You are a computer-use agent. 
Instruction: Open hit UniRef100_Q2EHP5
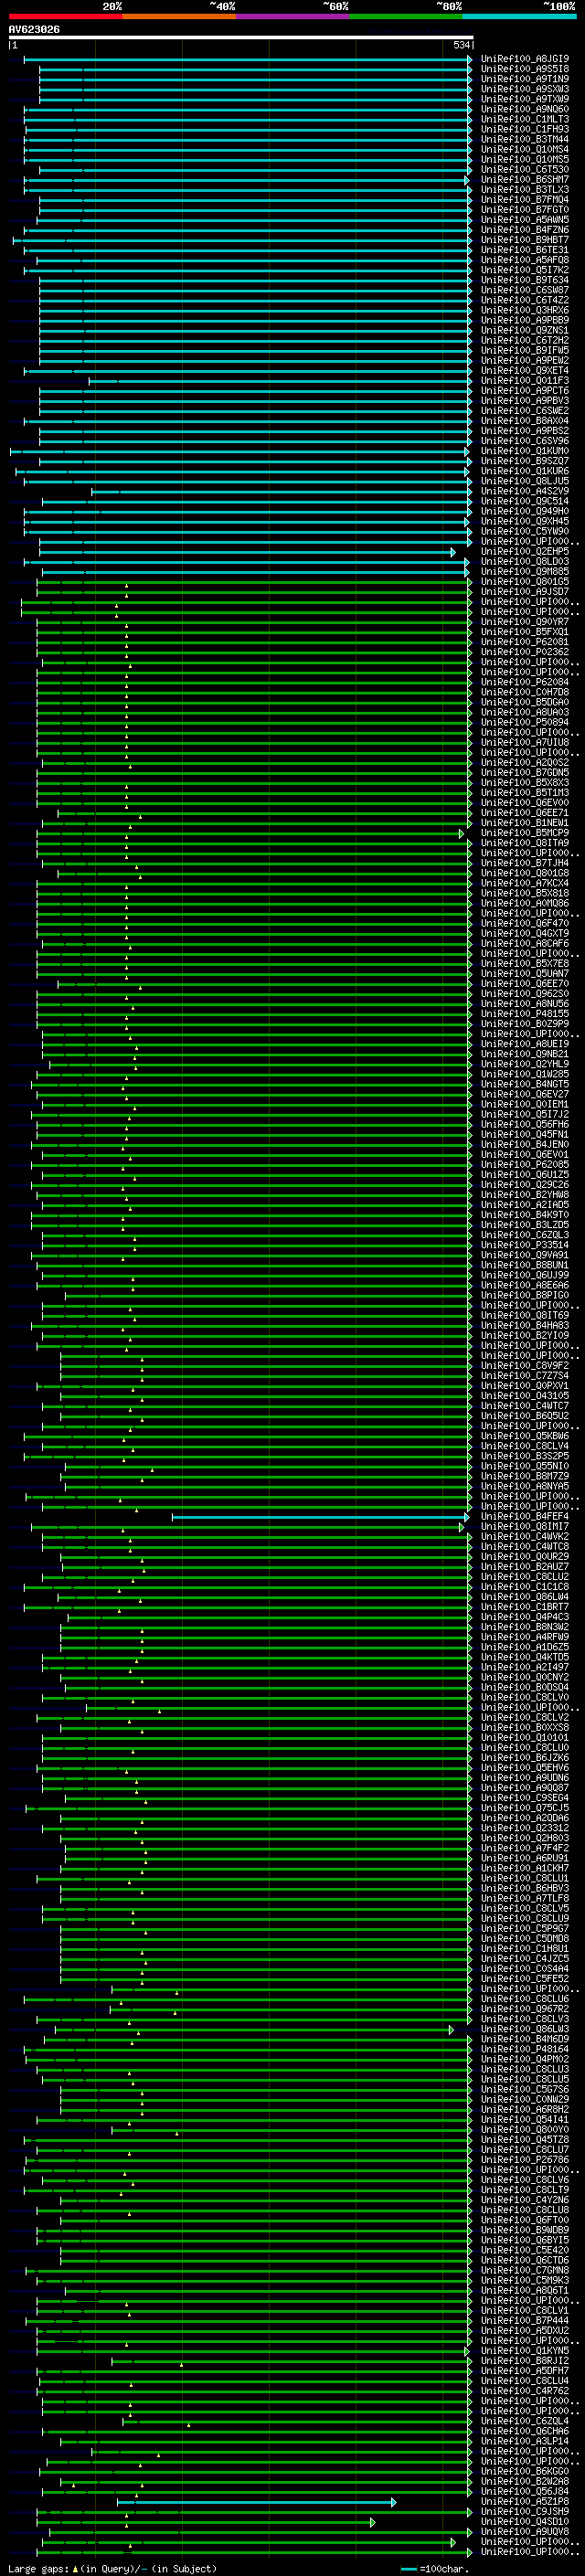pyautogui.click(x=525, y=552)
